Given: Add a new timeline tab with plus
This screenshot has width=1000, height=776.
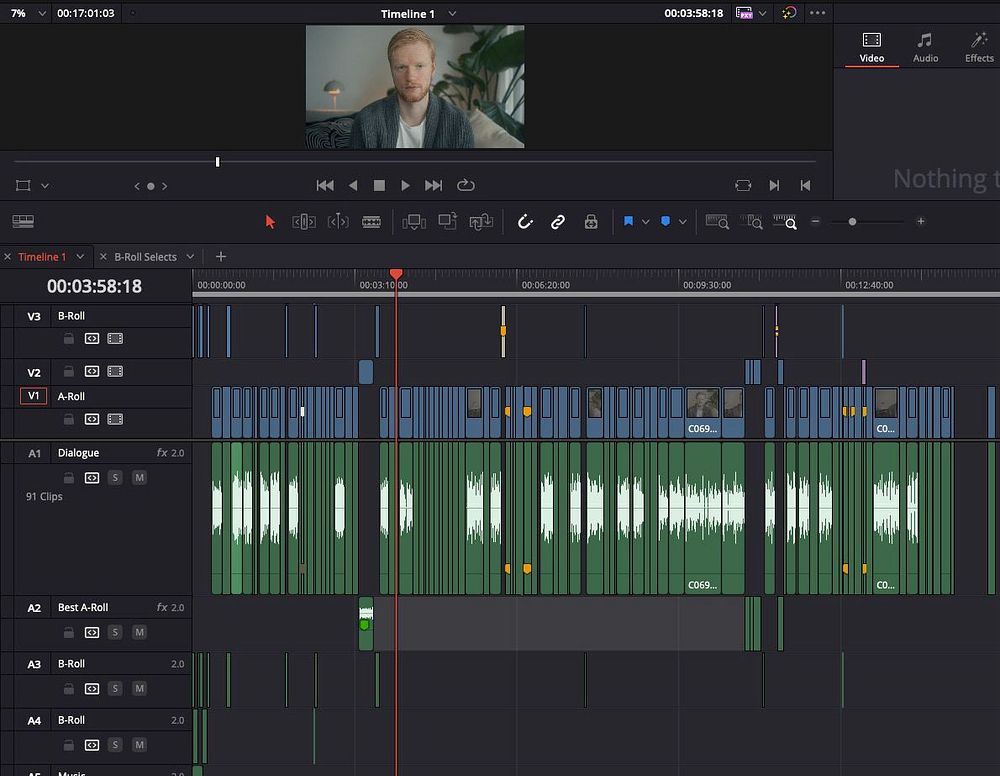Looking at the screenshot, I should [221, 256].
